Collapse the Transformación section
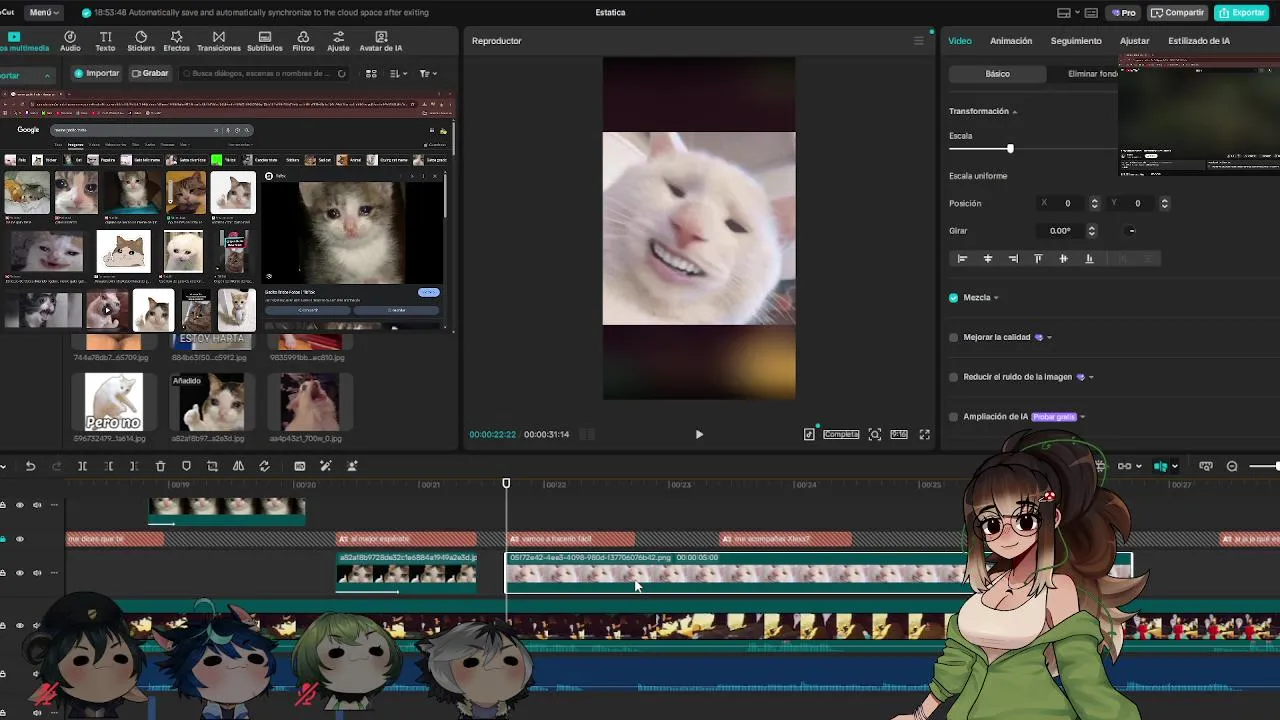1280x720 pixels. pos(1014,111)
